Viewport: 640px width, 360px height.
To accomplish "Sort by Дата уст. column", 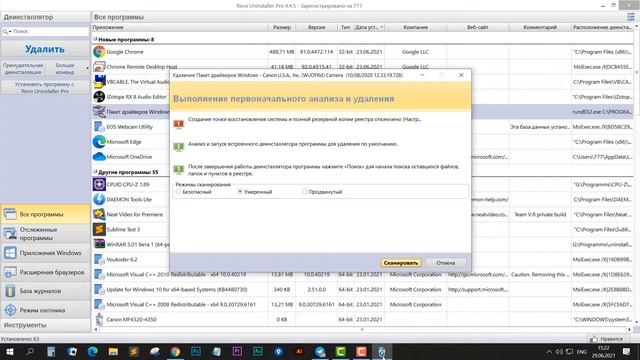I will 369,27.
